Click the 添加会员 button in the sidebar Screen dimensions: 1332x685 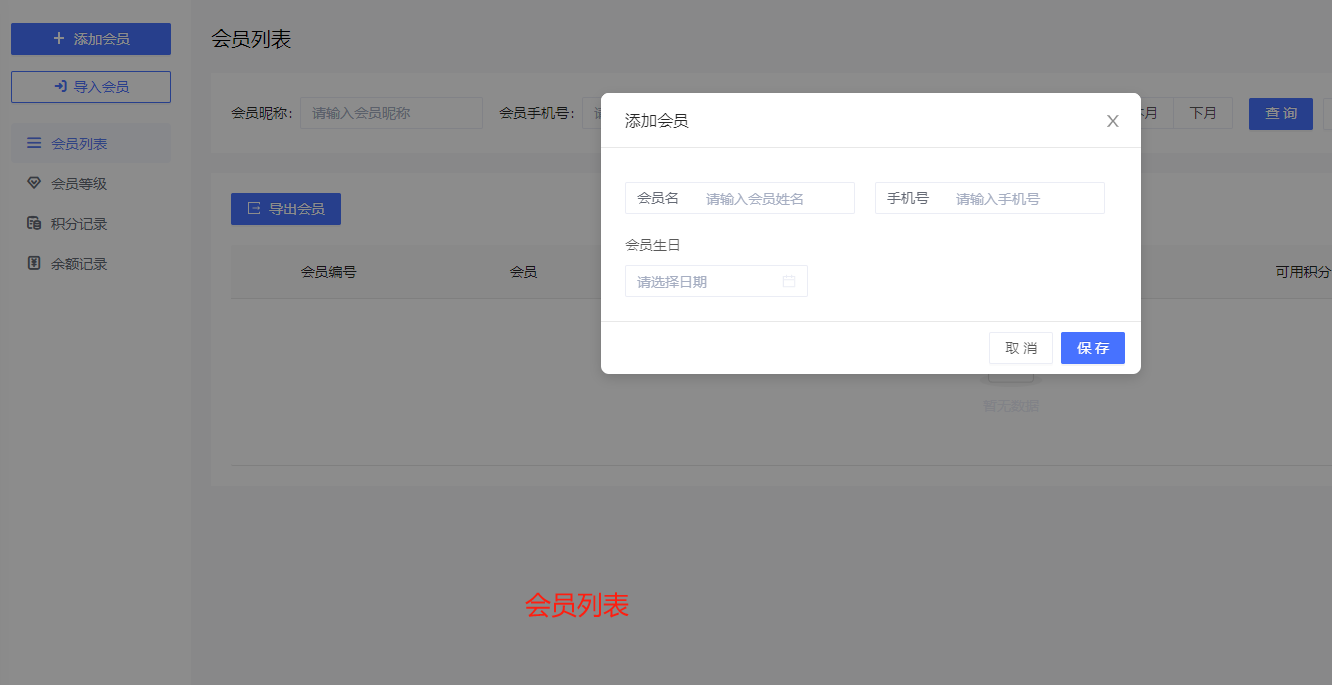click(91, 39)
